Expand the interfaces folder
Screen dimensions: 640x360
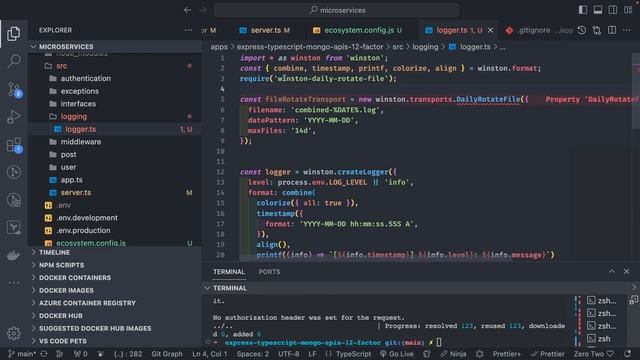click(115, 104)
